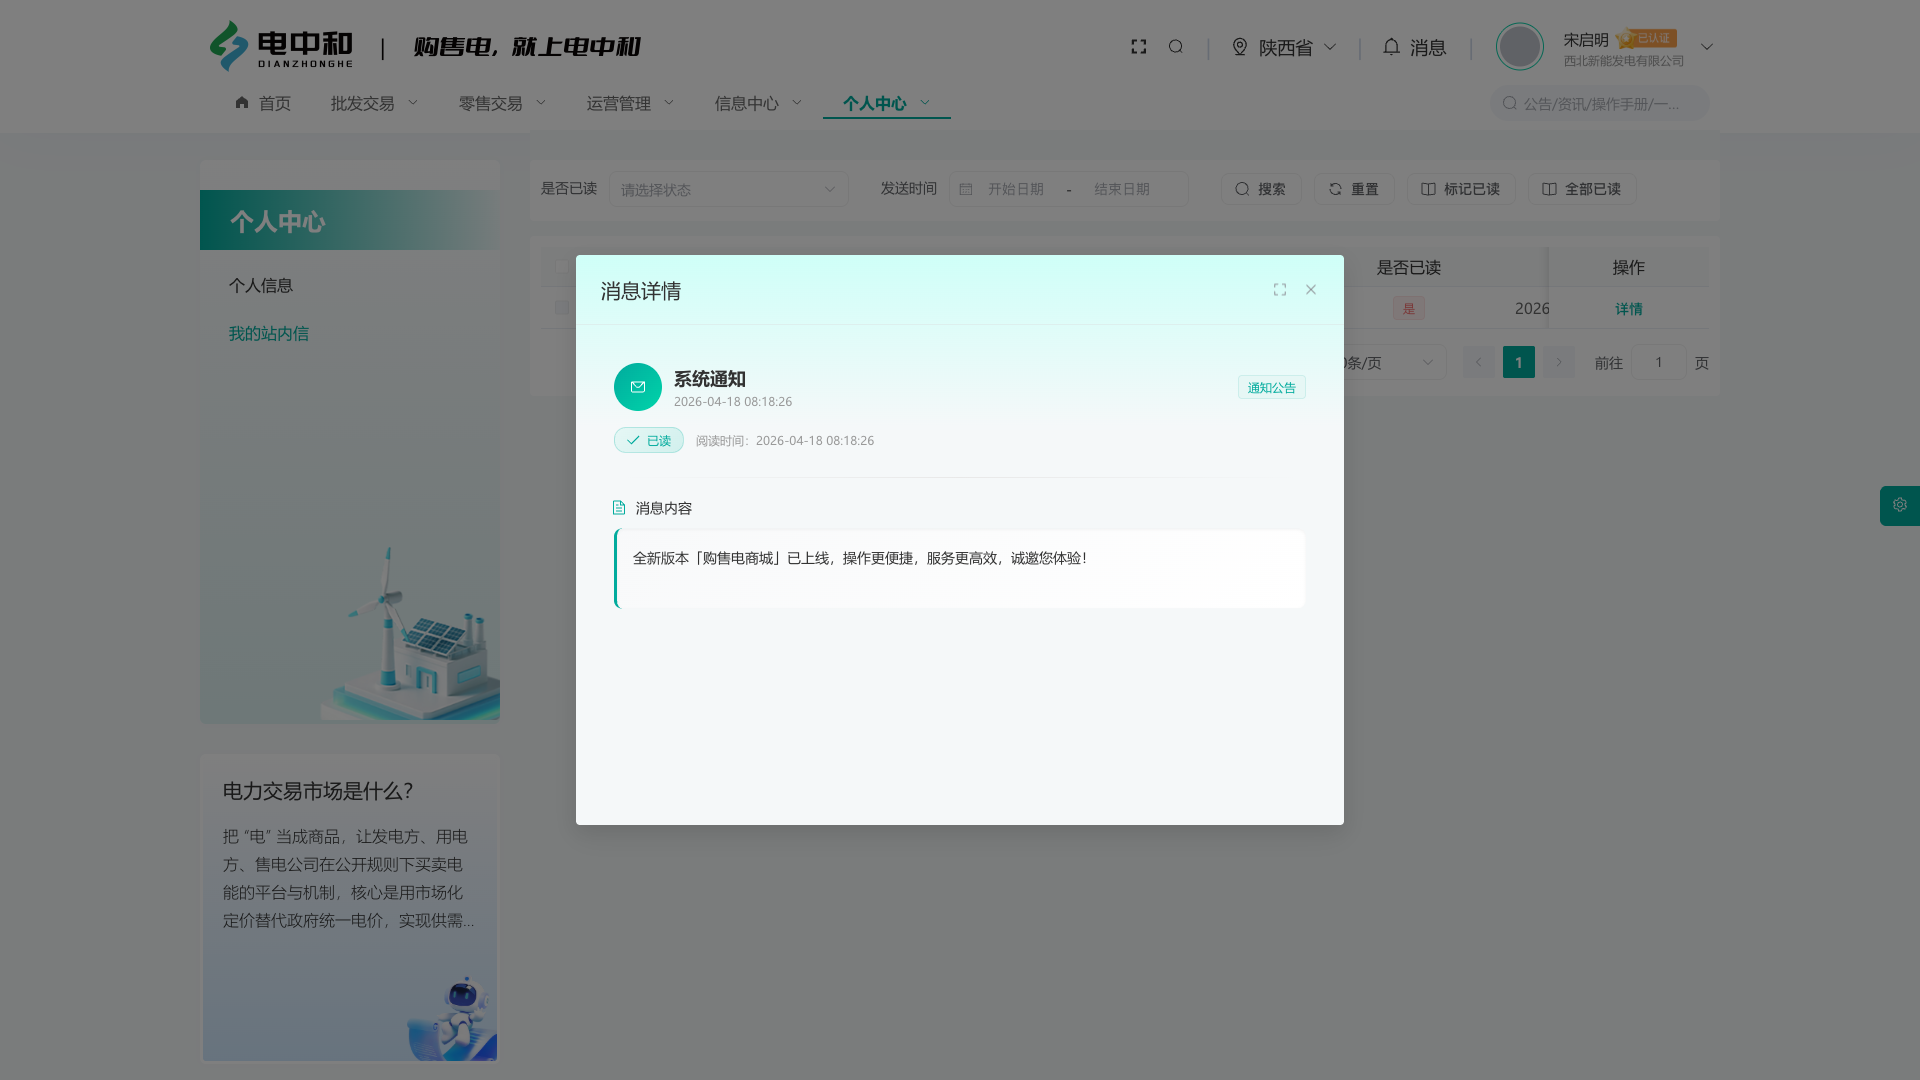1920x1080 pixels.
Task: Click the green mail icon beside 系统通知
Action: coord(638,387)
